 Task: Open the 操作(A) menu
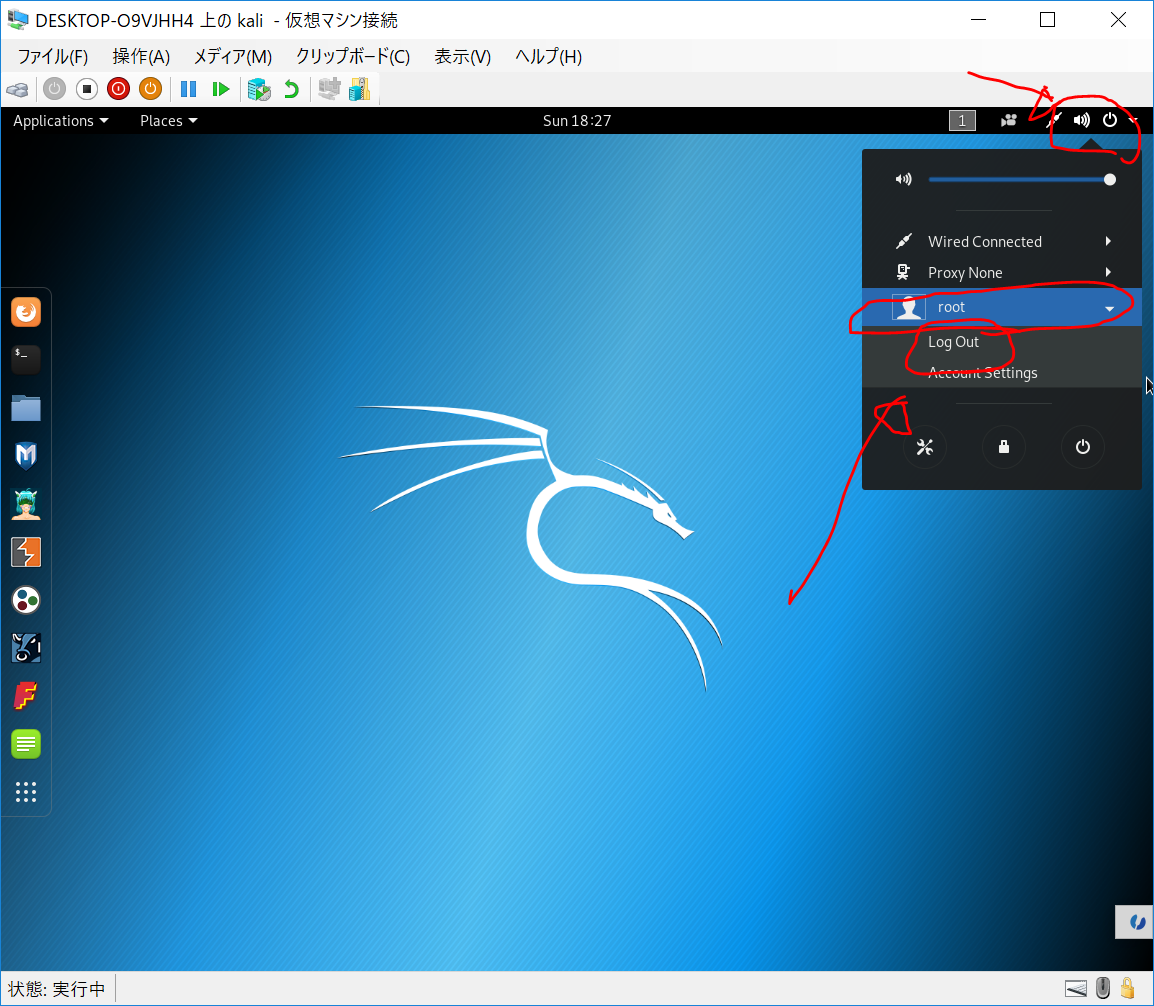pos(141,57)
